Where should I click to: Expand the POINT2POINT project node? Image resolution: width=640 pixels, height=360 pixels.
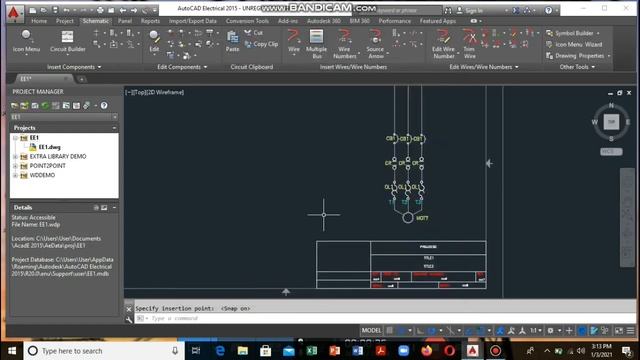[x=16, y=166]
